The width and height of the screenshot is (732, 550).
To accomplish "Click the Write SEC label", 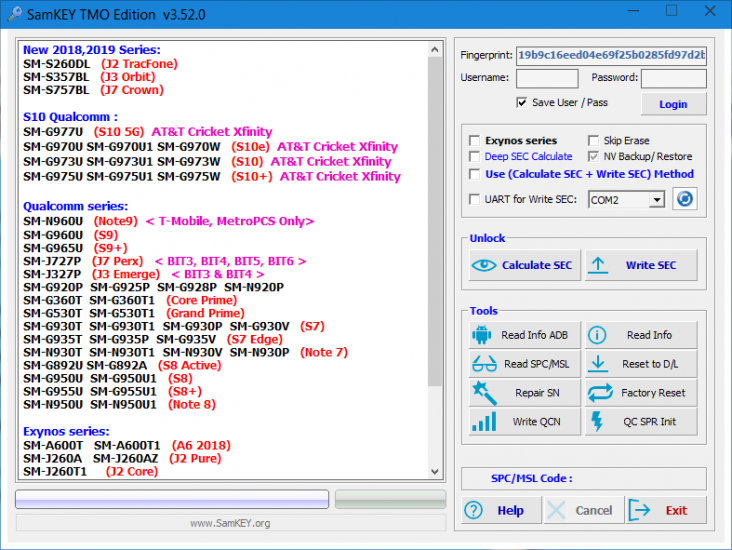I will coord(651,265).
